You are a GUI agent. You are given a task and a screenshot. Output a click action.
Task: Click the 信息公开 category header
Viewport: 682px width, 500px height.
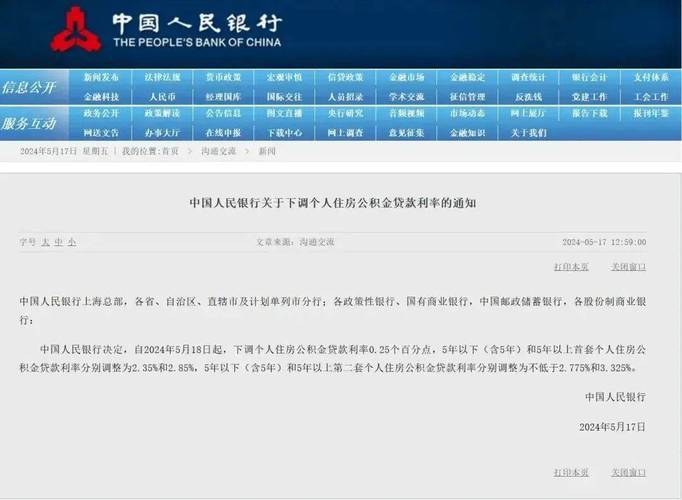[29, 87]
